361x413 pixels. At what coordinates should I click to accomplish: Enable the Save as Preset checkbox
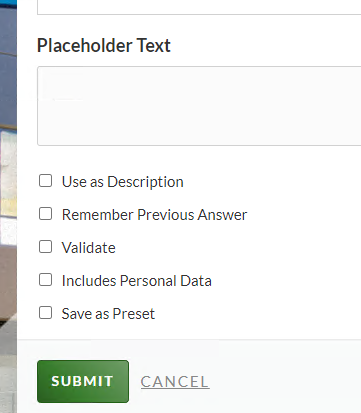click(x=45, y=313)
